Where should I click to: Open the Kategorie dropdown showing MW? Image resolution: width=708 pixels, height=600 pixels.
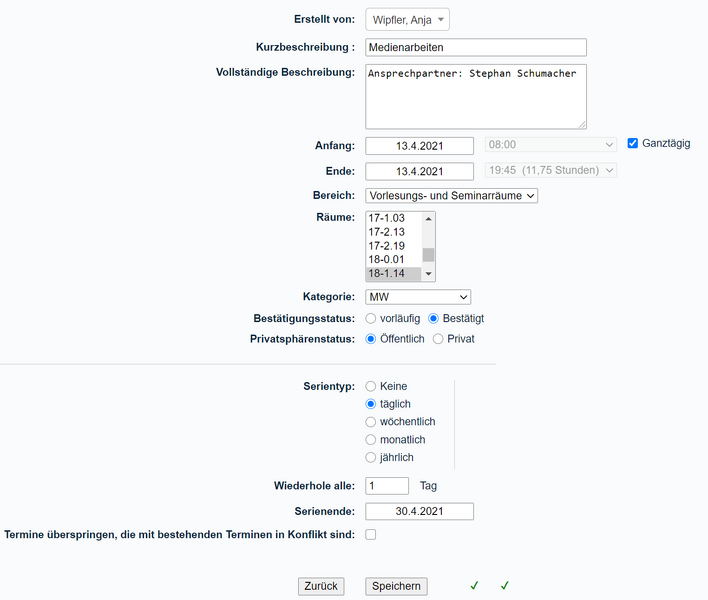click(x=418, y=297)
